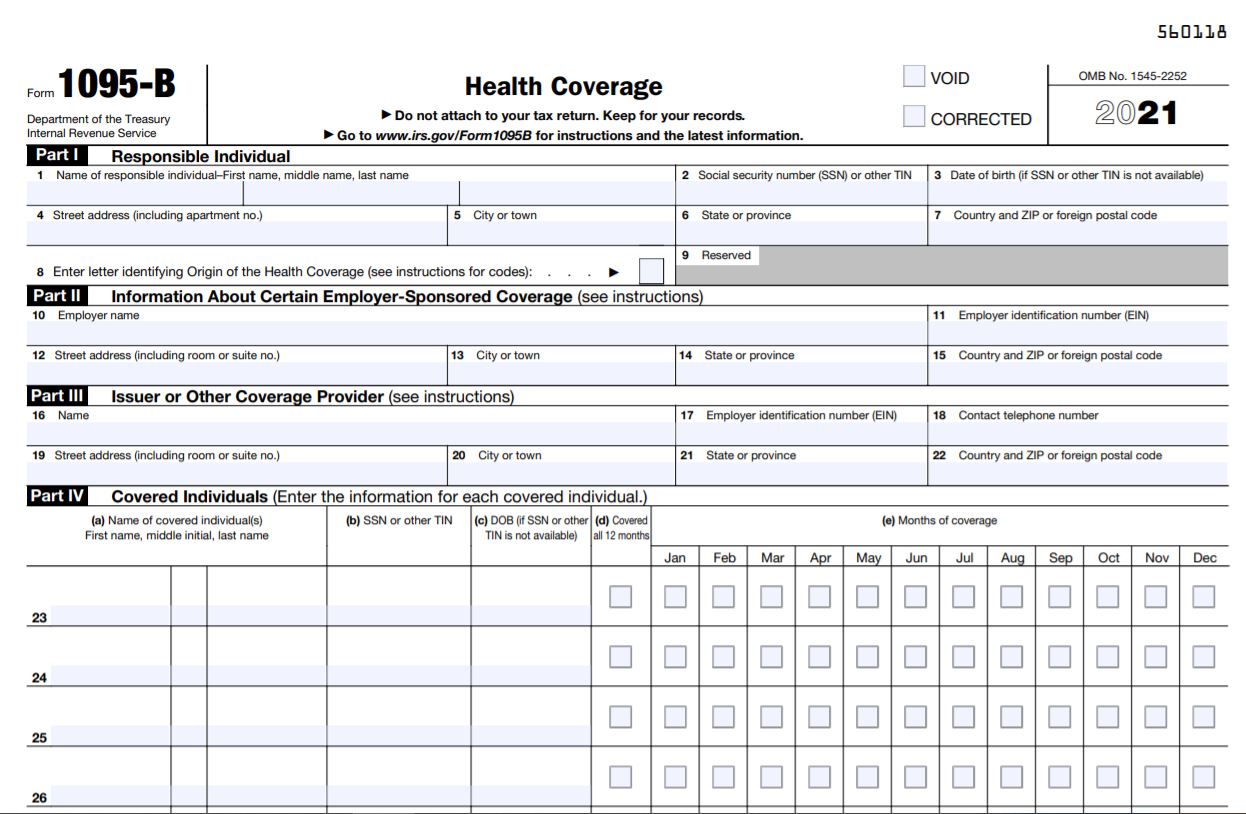
Task: Check May coverage box in row 23
Action: 868,597
